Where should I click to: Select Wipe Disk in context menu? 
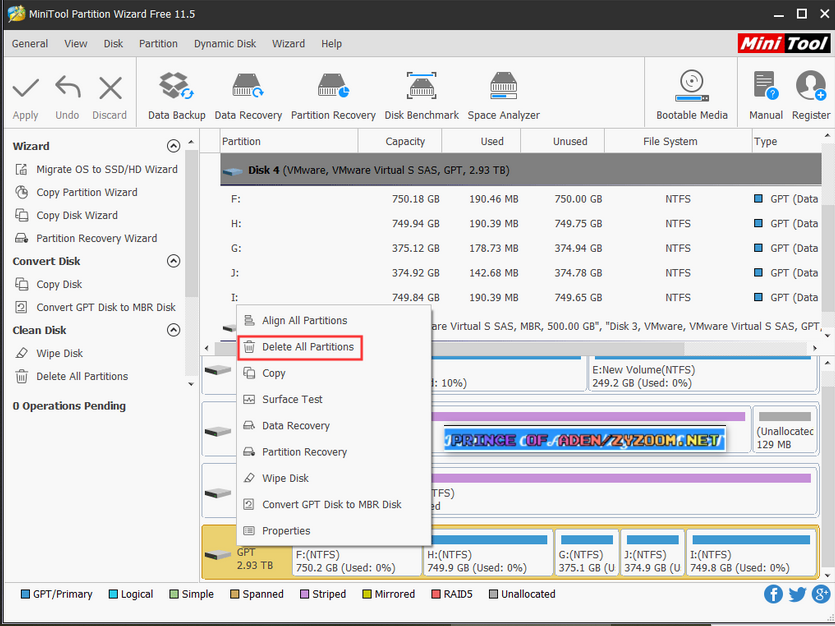pyautogui.click(x=334, y=478)
